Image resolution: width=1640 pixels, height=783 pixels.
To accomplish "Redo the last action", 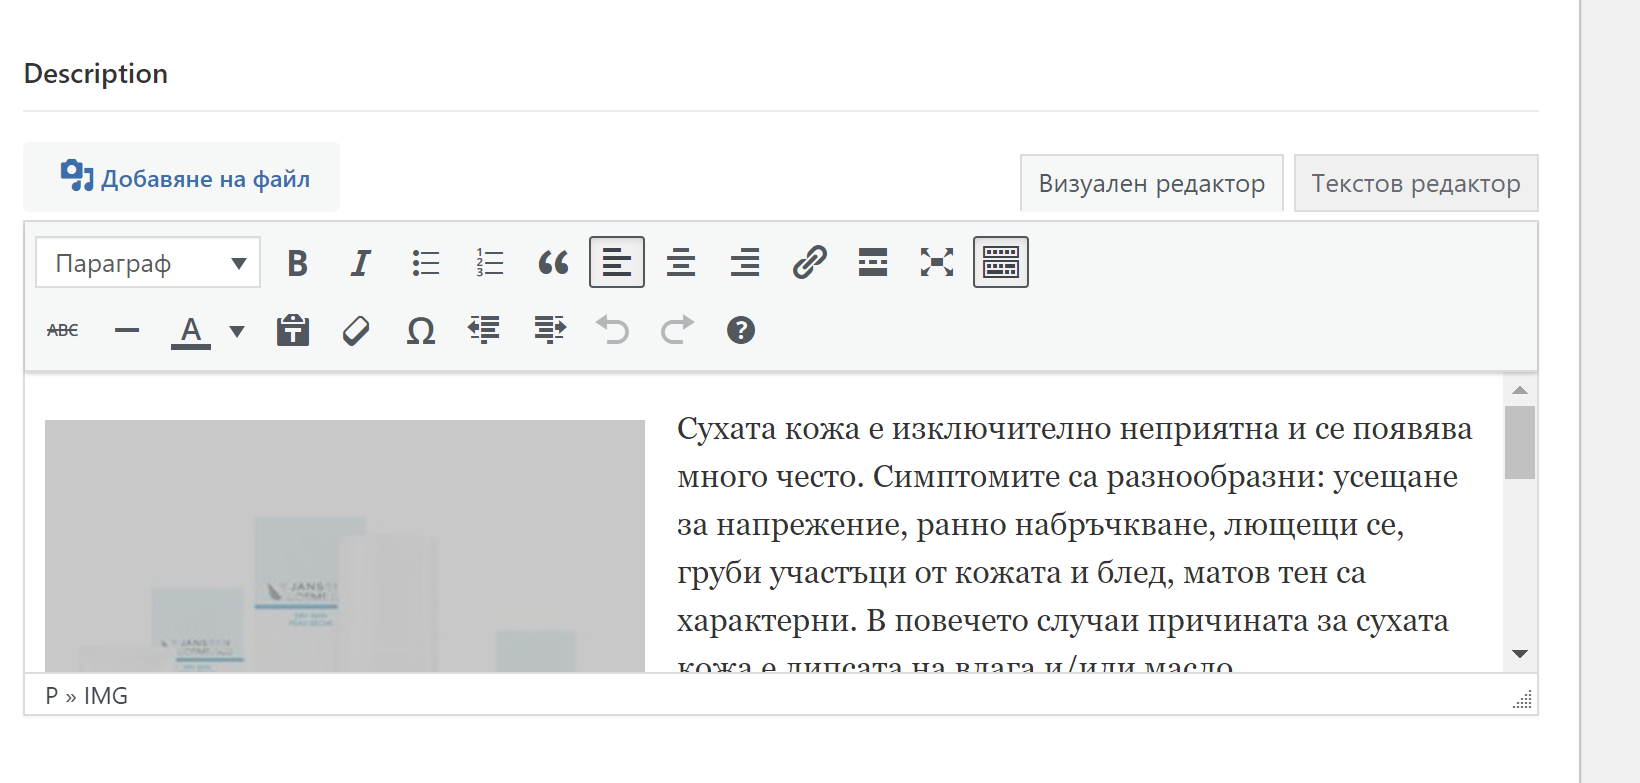I will tap(677, 330).
